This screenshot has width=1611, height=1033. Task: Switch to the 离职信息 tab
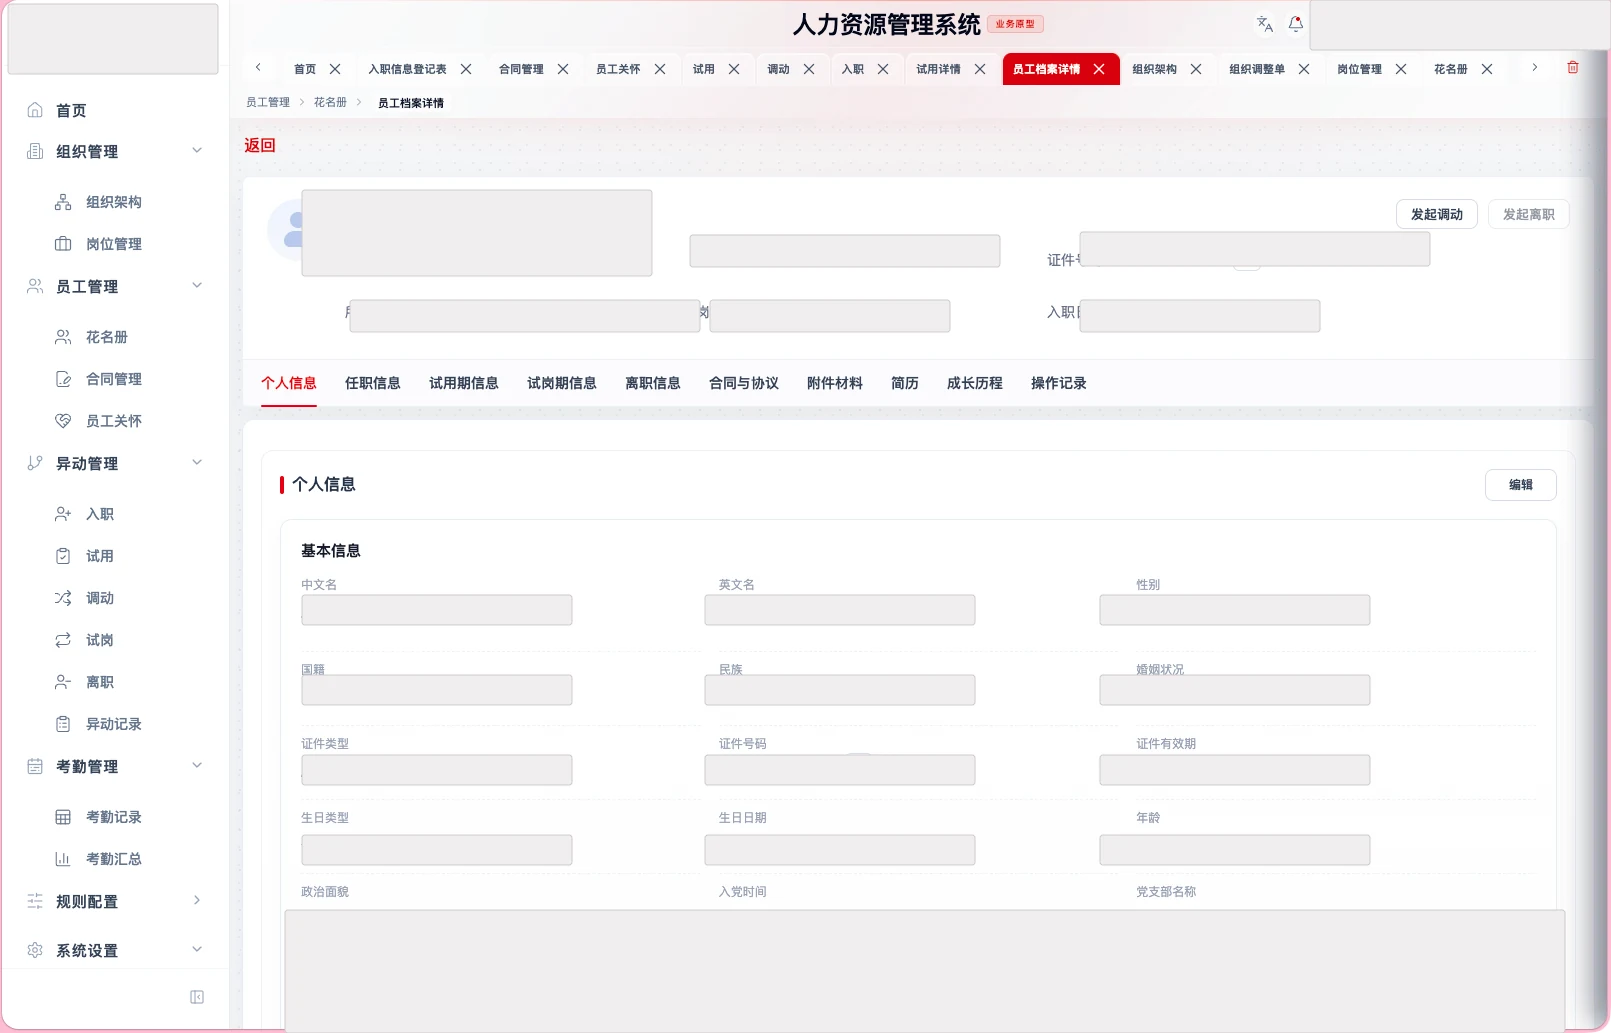653,383
